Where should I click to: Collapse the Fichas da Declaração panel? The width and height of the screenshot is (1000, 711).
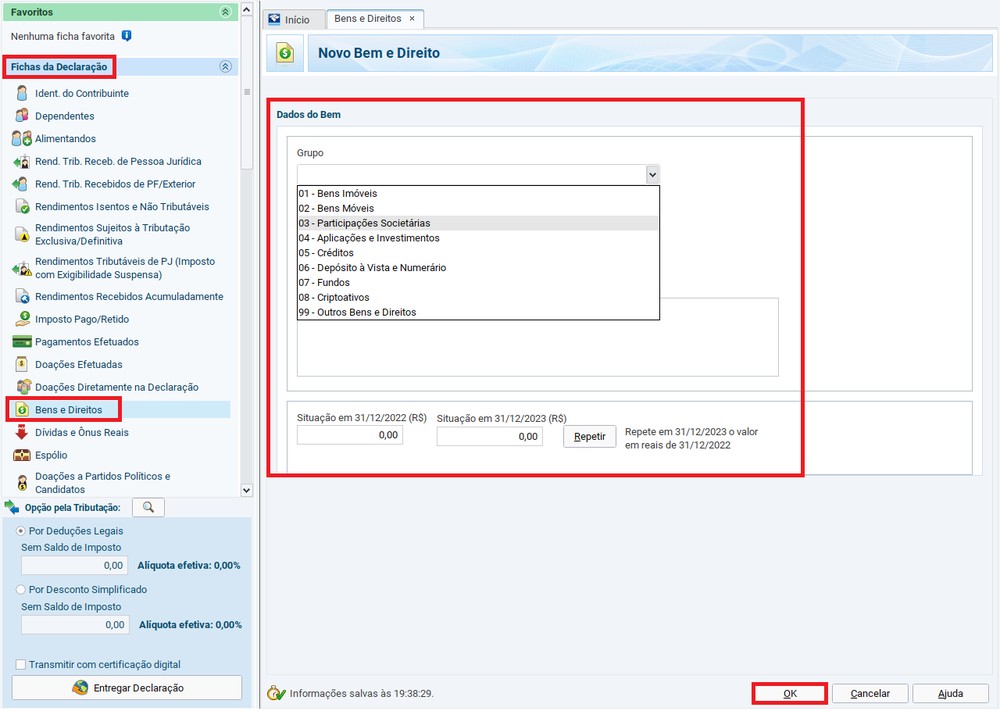(225, 67)
